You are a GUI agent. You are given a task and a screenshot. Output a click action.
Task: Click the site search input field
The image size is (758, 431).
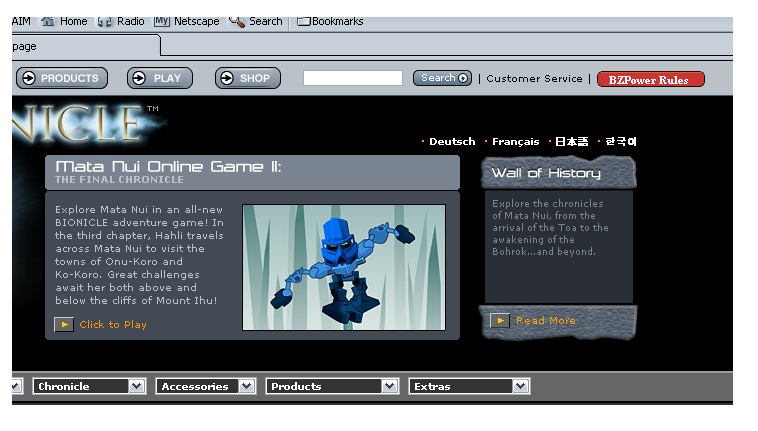(353, 78)
